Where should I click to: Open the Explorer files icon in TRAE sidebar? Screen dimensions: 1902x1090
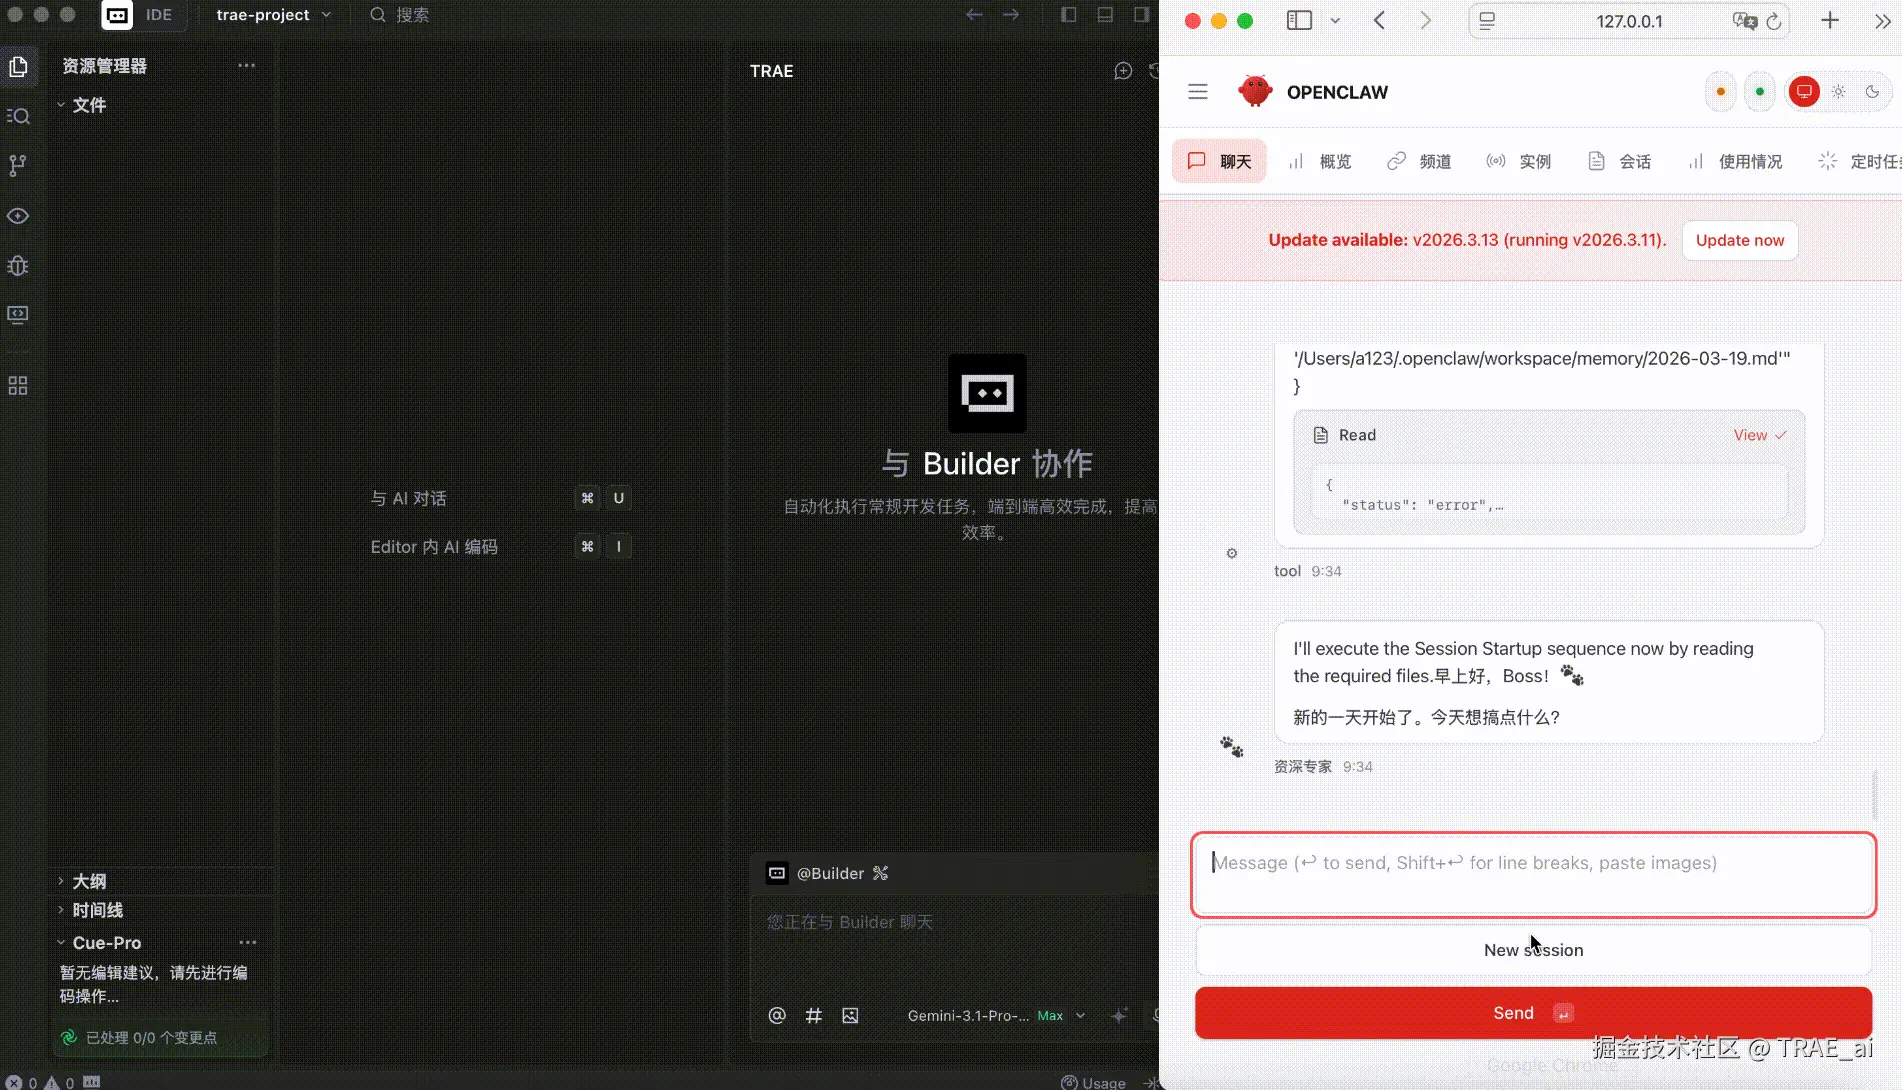pyautogui.click(x=18, y=67)
